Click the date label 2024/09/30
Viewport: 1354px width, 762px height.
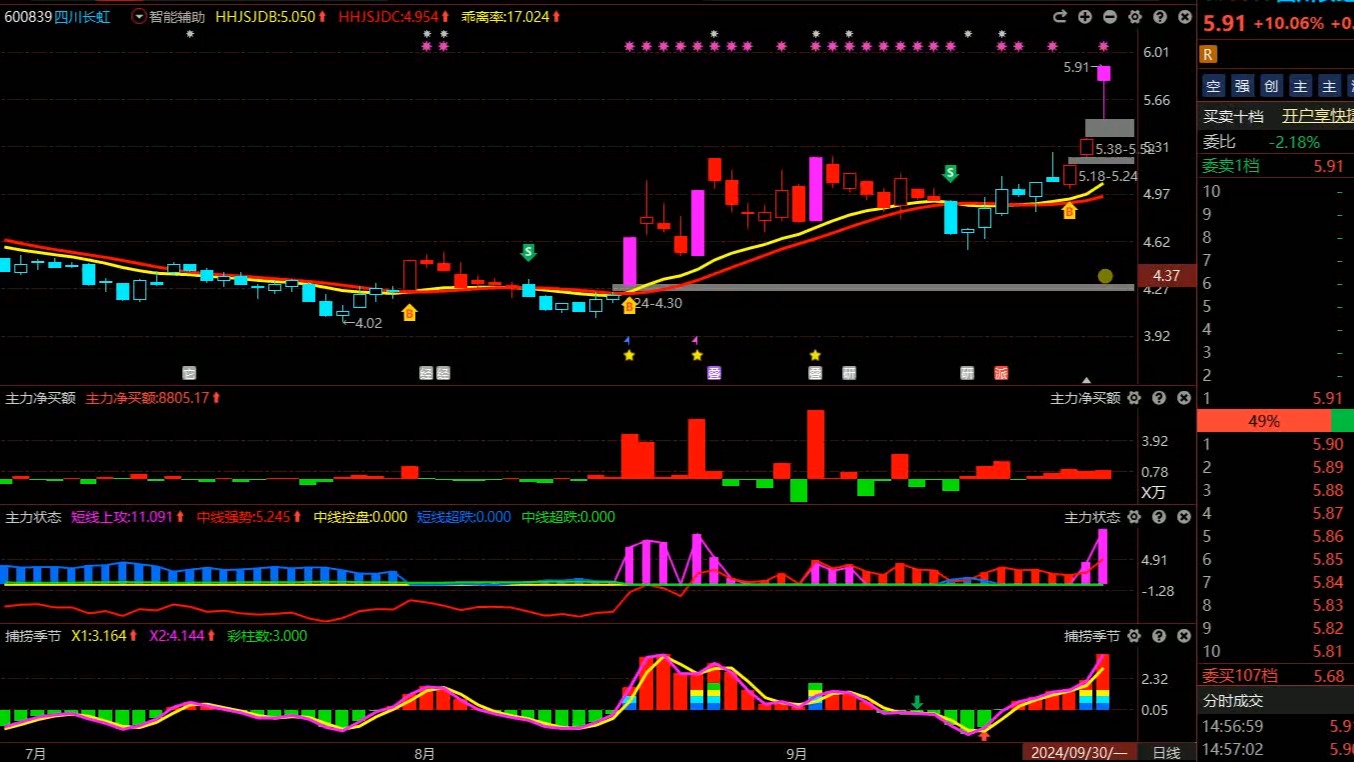[1079, 752]
